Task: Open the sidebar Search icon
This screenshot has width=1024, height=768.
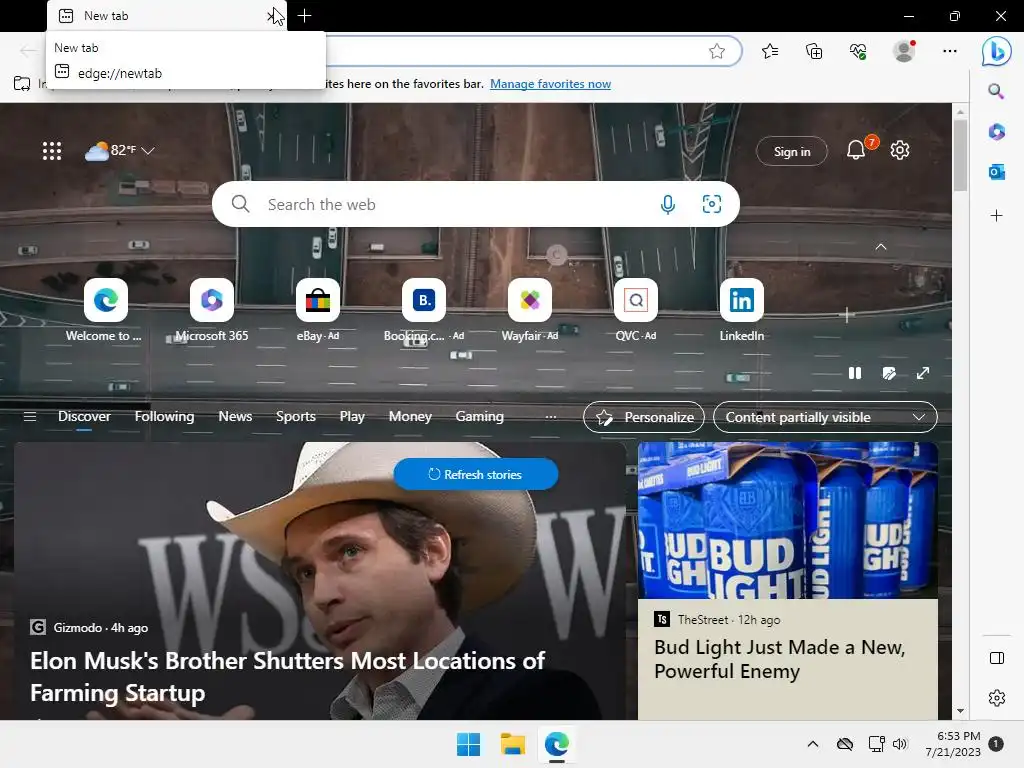Action: click(996, 91)
